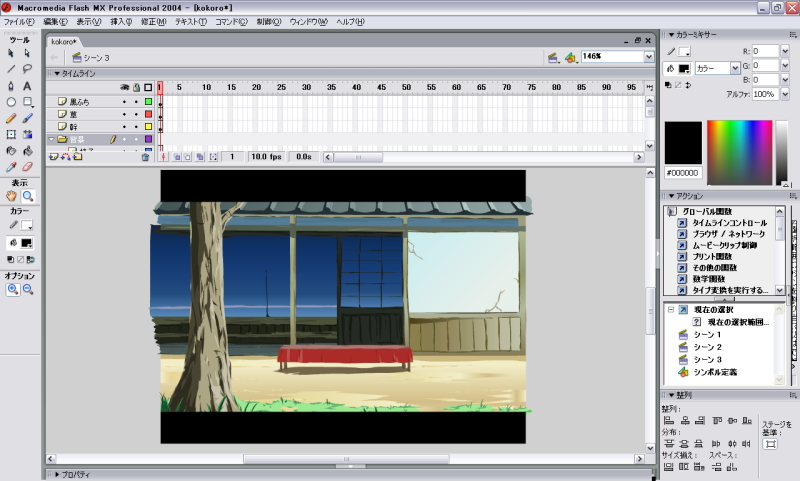This screenshot has width=800, height=481.
Task: Delete layer with trash icon
Action: (145, 157)
